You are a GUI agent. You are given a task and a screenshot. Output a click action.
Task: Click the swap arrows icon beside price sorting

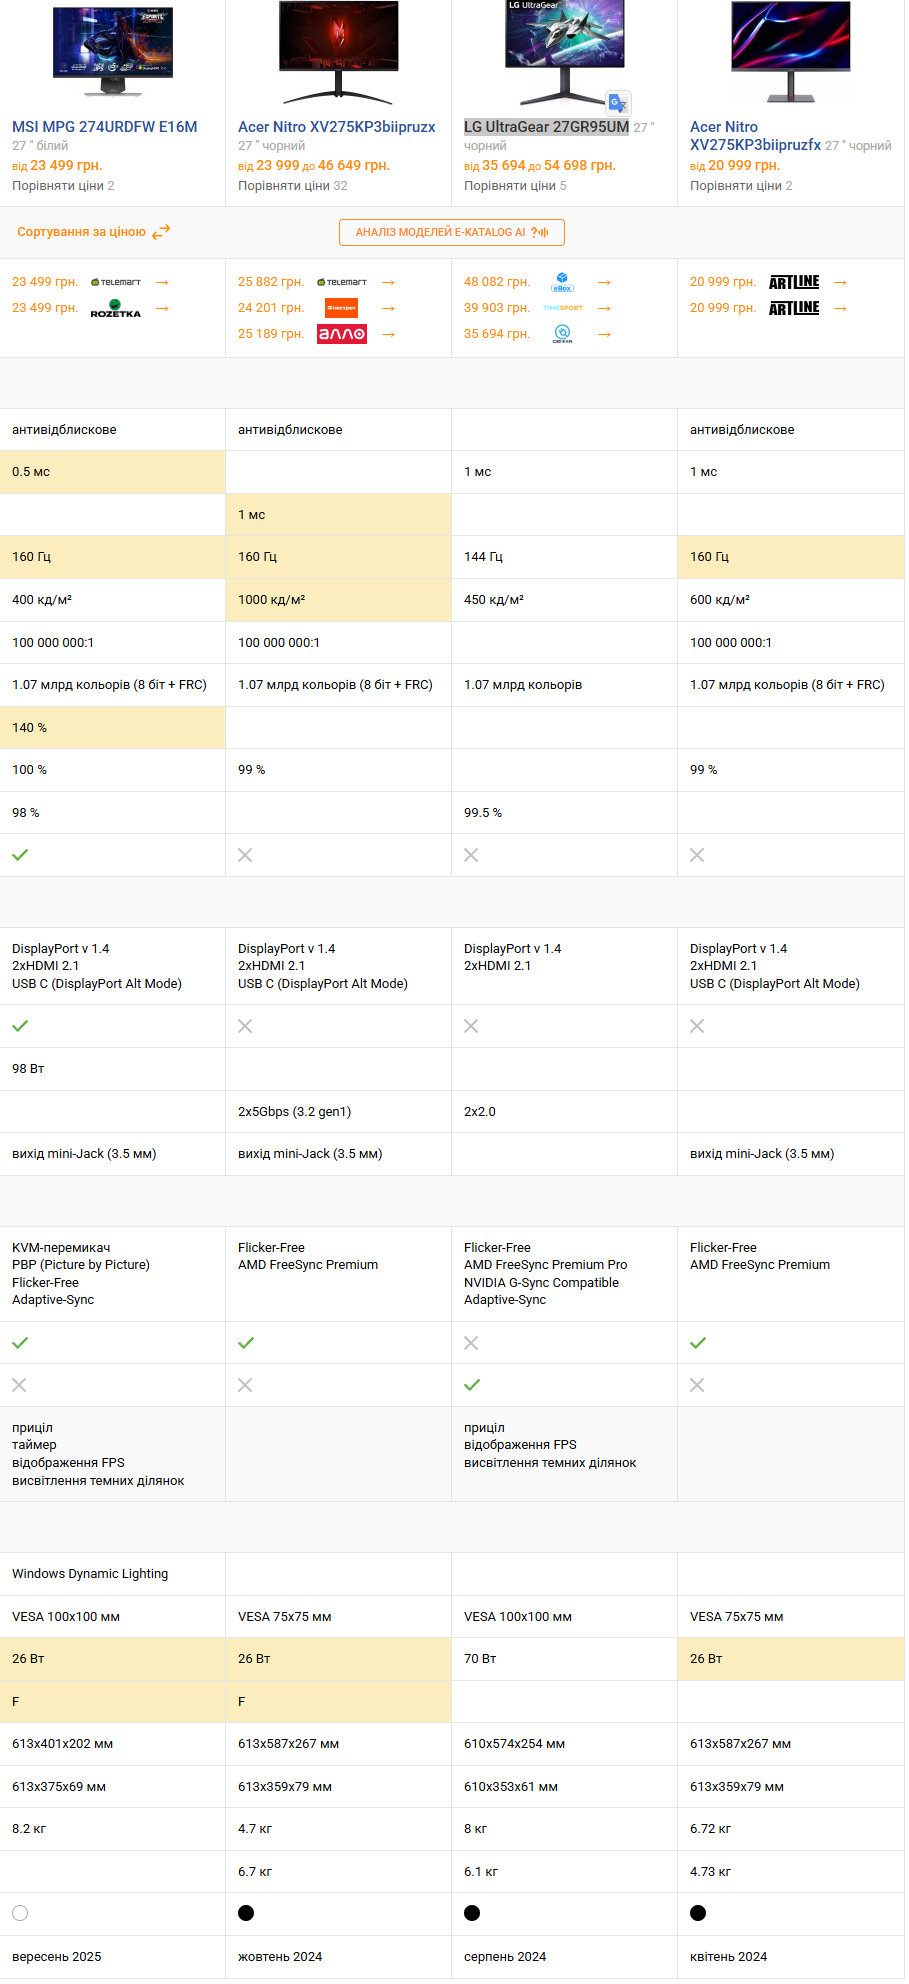click(x=161, y=232)
